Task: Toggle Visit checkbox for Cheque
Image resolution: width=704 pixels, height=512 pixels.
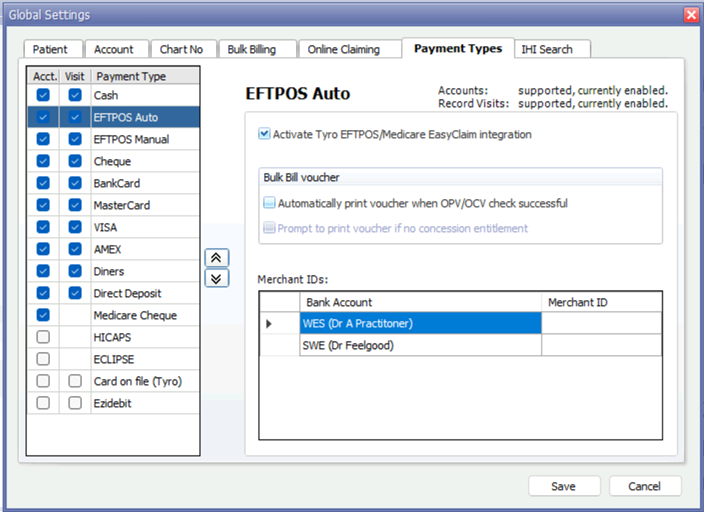Action: pyautogui.click(x=75, y=161)
